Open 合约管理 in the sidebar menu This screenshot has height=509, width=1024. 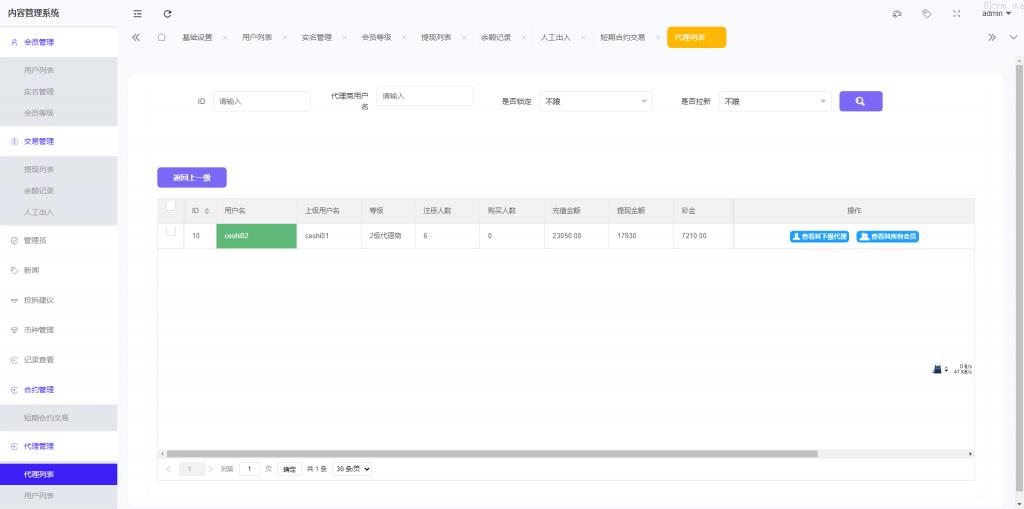pyautogui.click(x=39, y=389)
